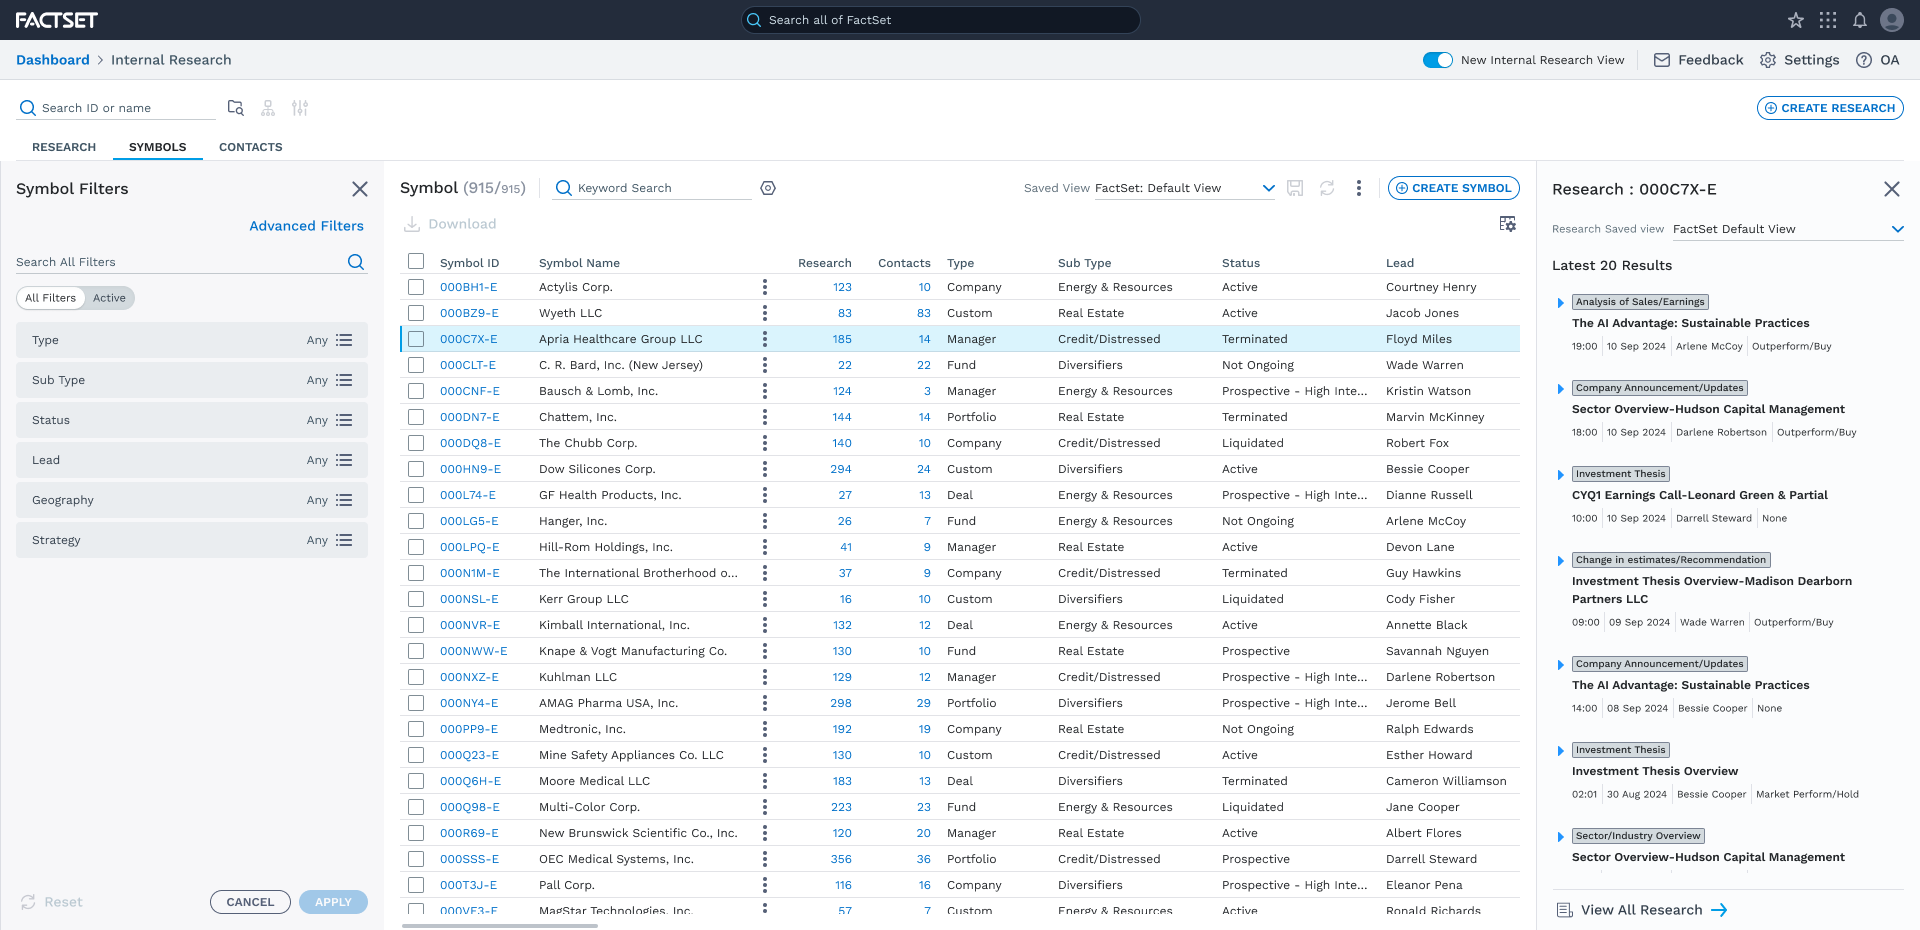Open the favorites star icon in header
1920x930 pixels.
pyautogui.click(x=1796, y=20)
